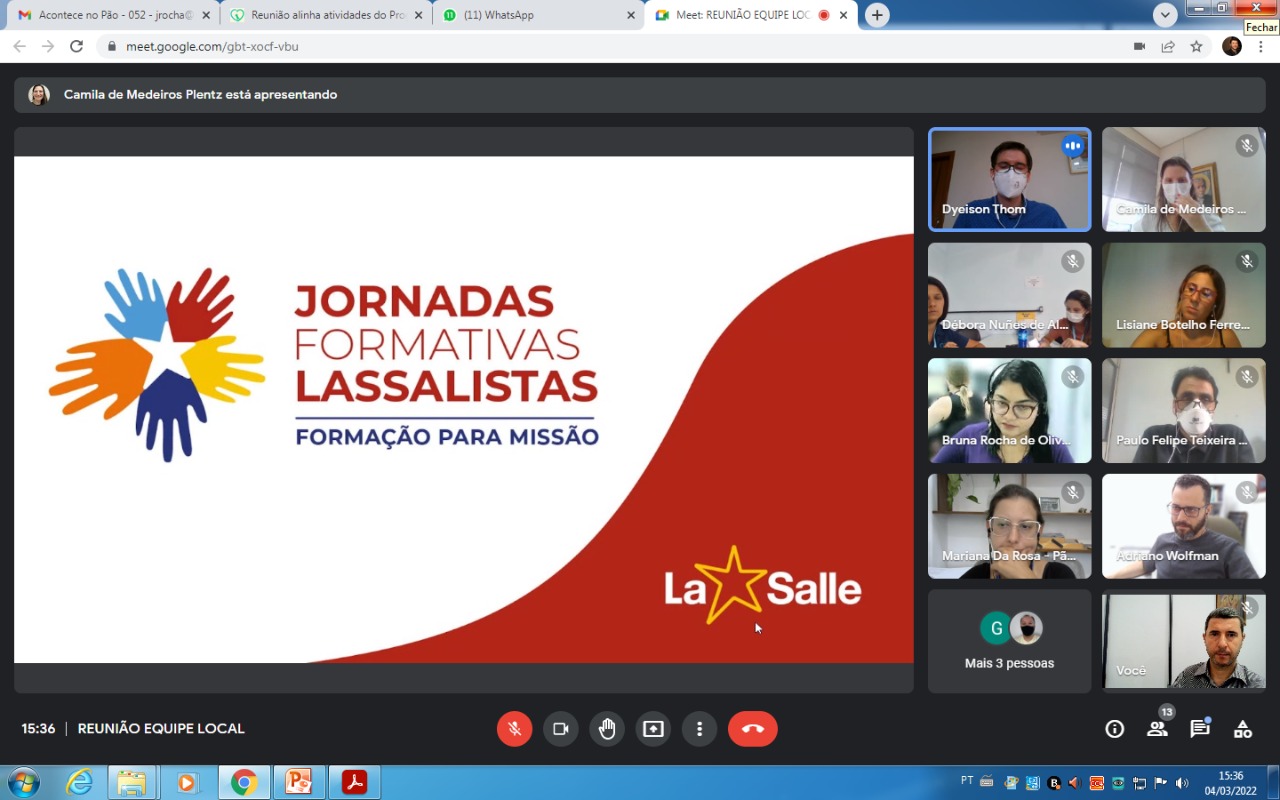Viewport: 1280px width, 800px height.
Task: Leave the call with red hang-up button
Action: click(x=753, y=729)
